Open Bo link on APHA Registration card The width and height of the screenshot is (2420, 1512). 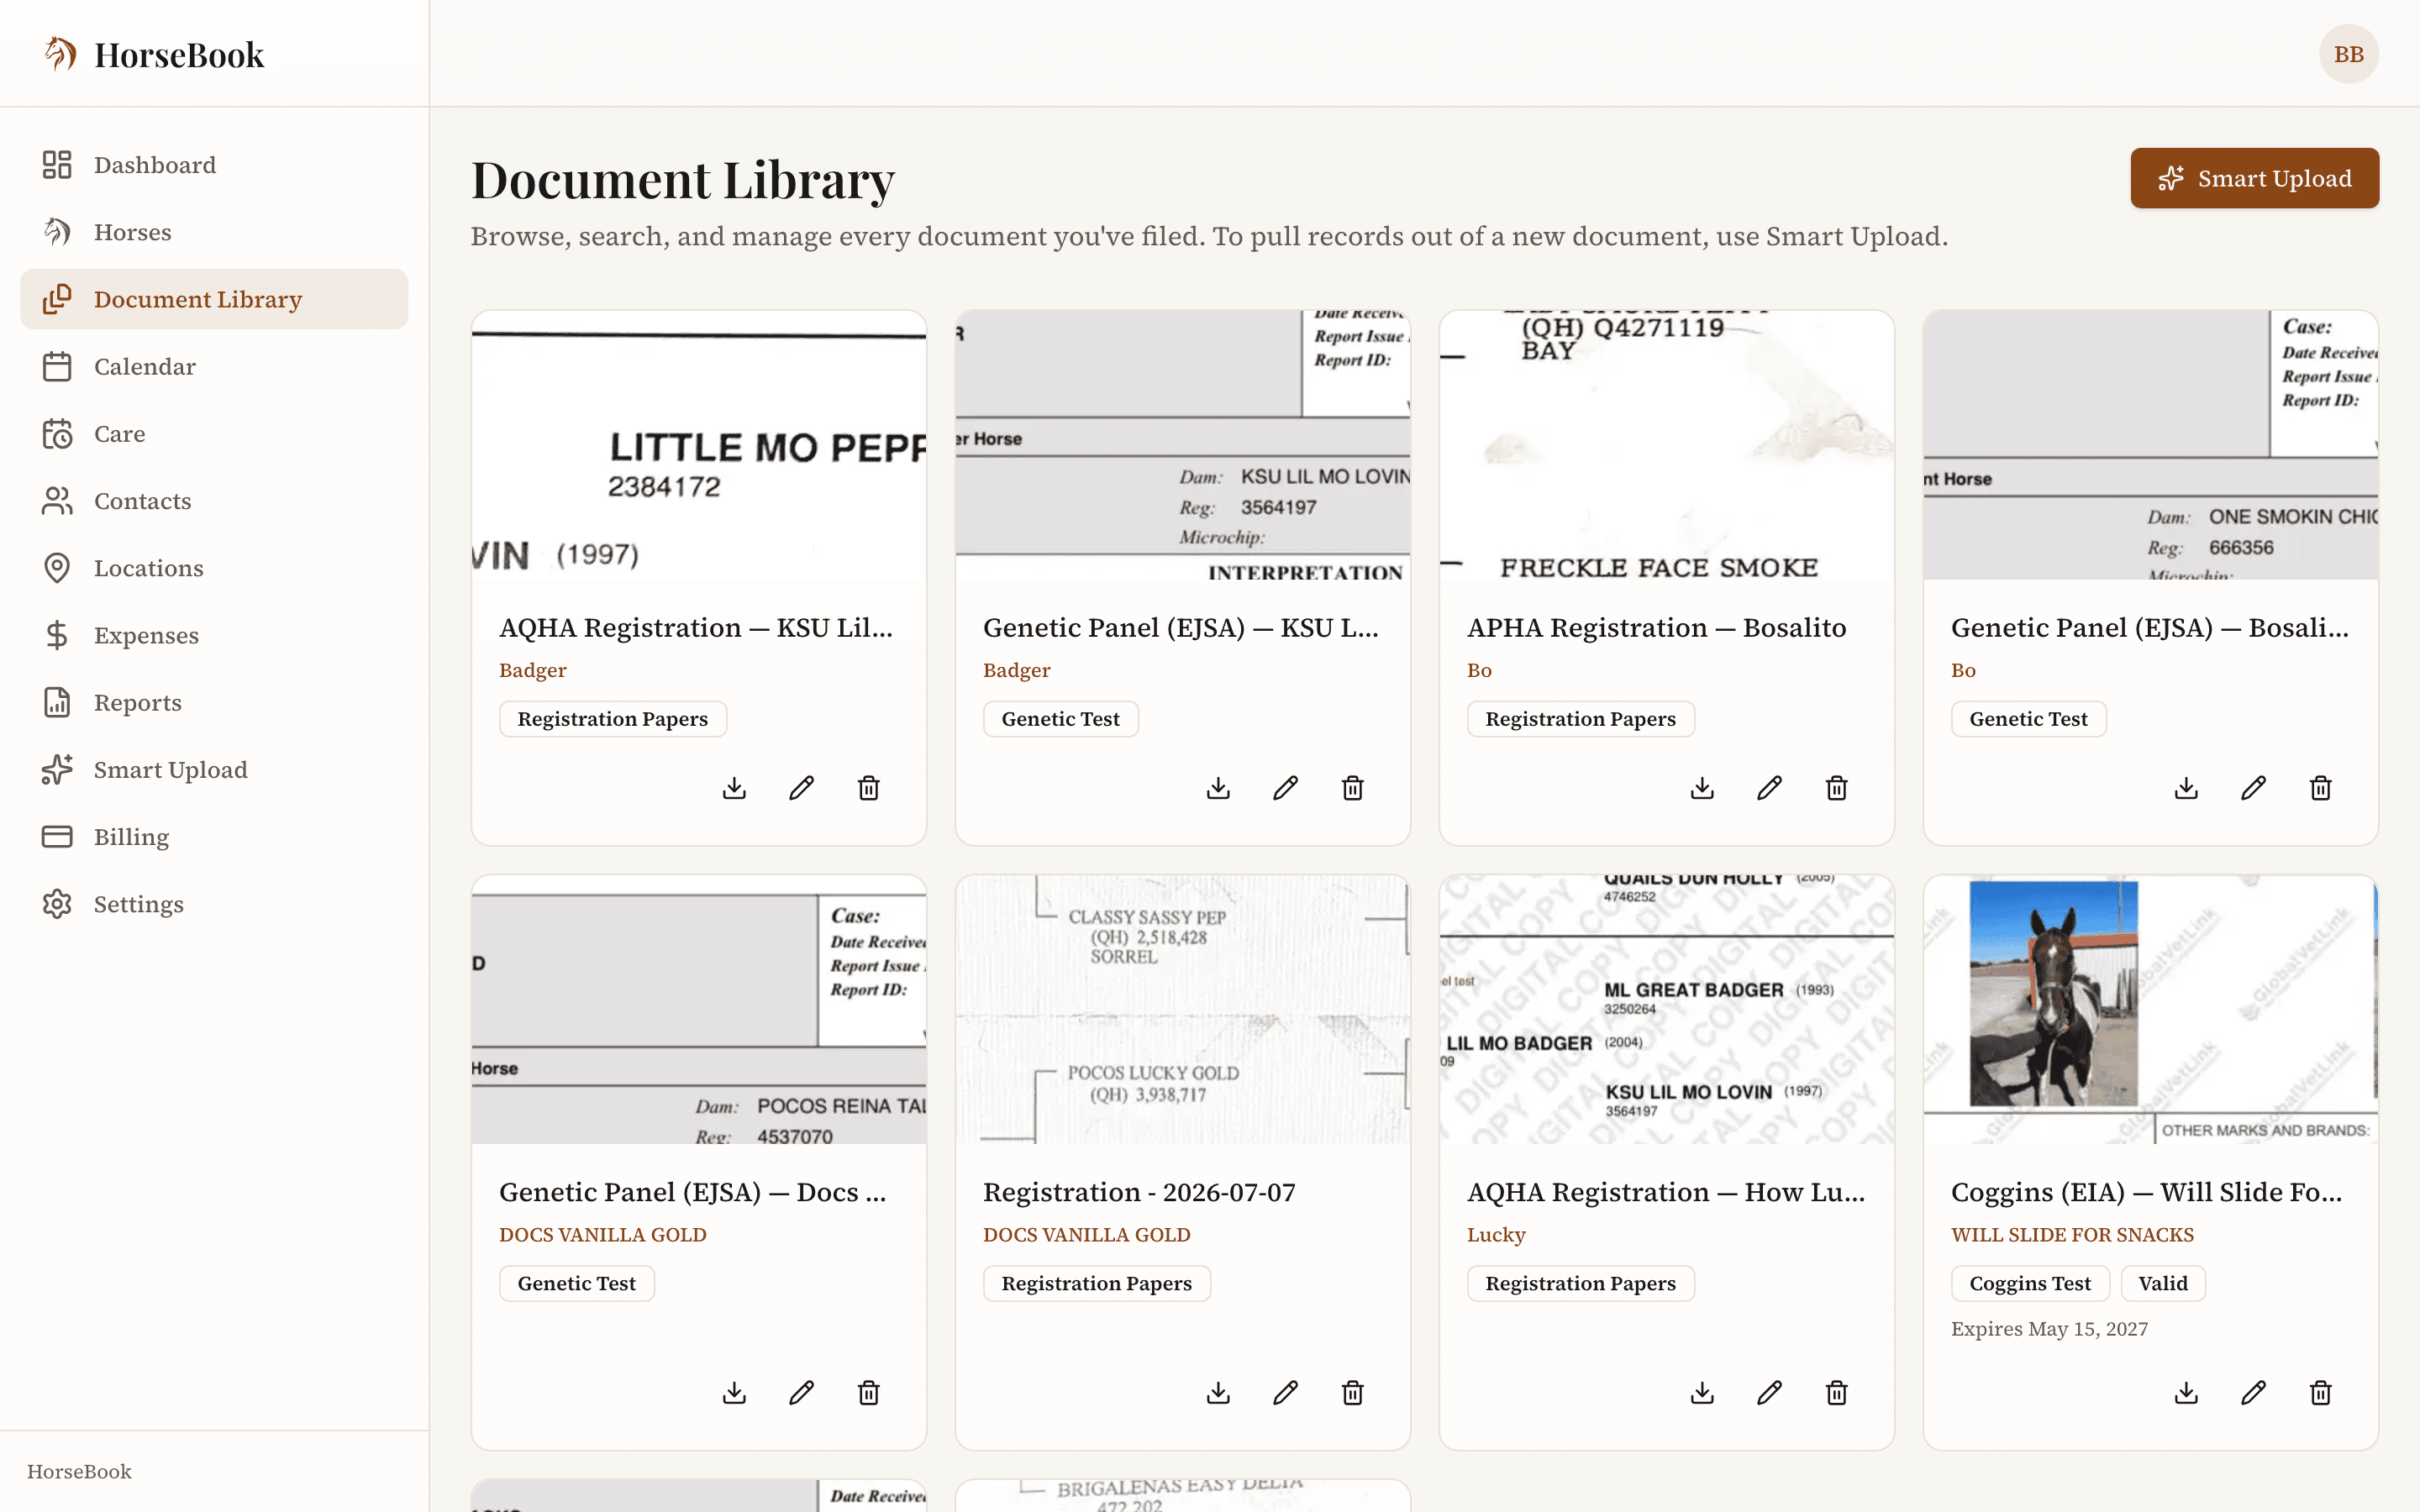coord(1479,670)
